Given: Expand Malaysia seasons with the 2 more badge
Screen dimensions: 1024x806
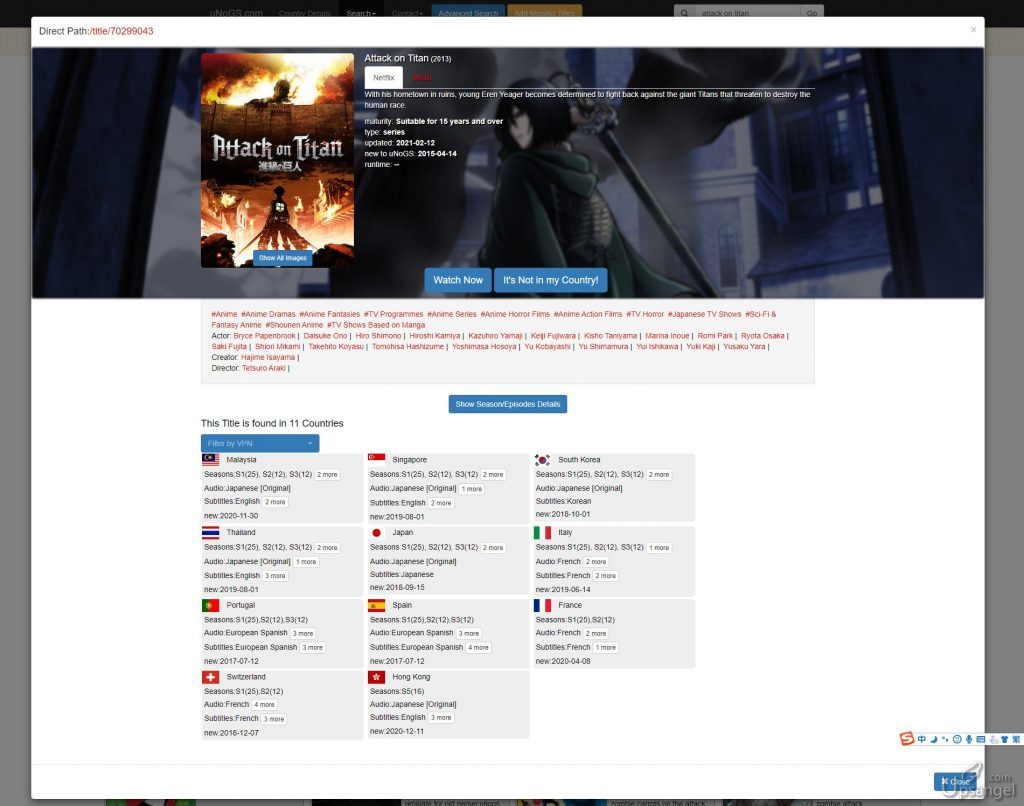Looking at the screenshot, I should point(327,475).
